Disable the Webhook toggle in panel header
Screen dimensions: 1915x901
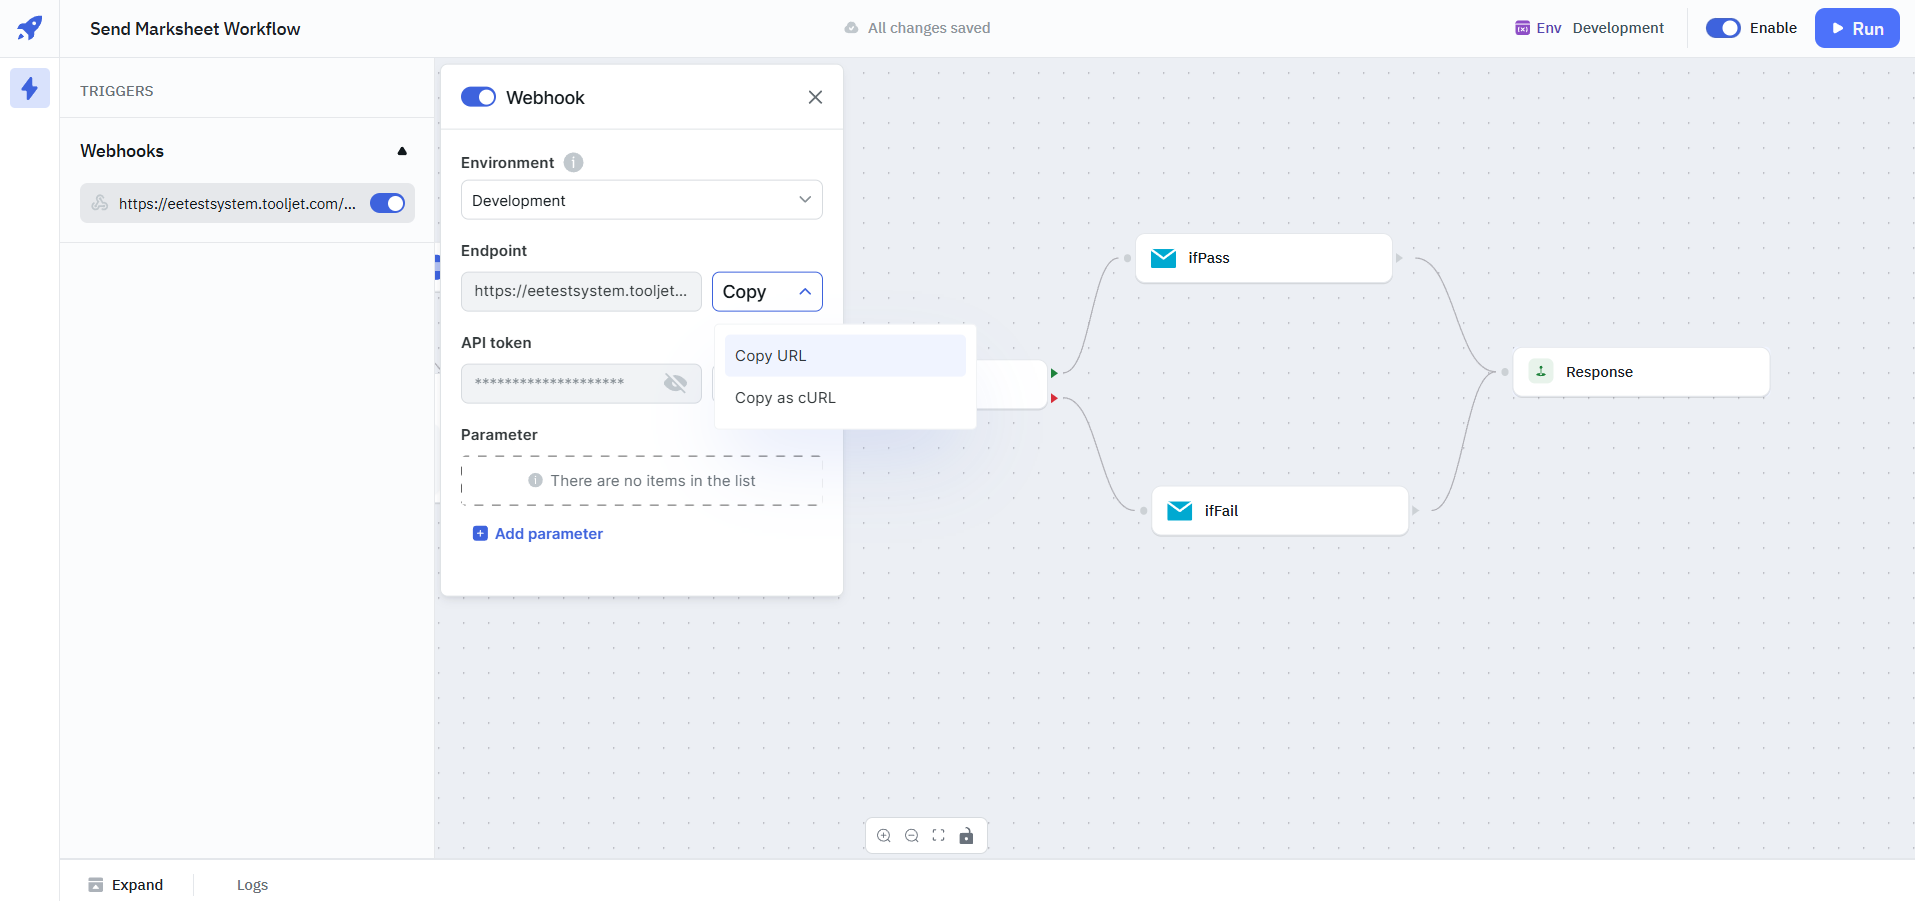pyautogui.click(x=478, y=97)
